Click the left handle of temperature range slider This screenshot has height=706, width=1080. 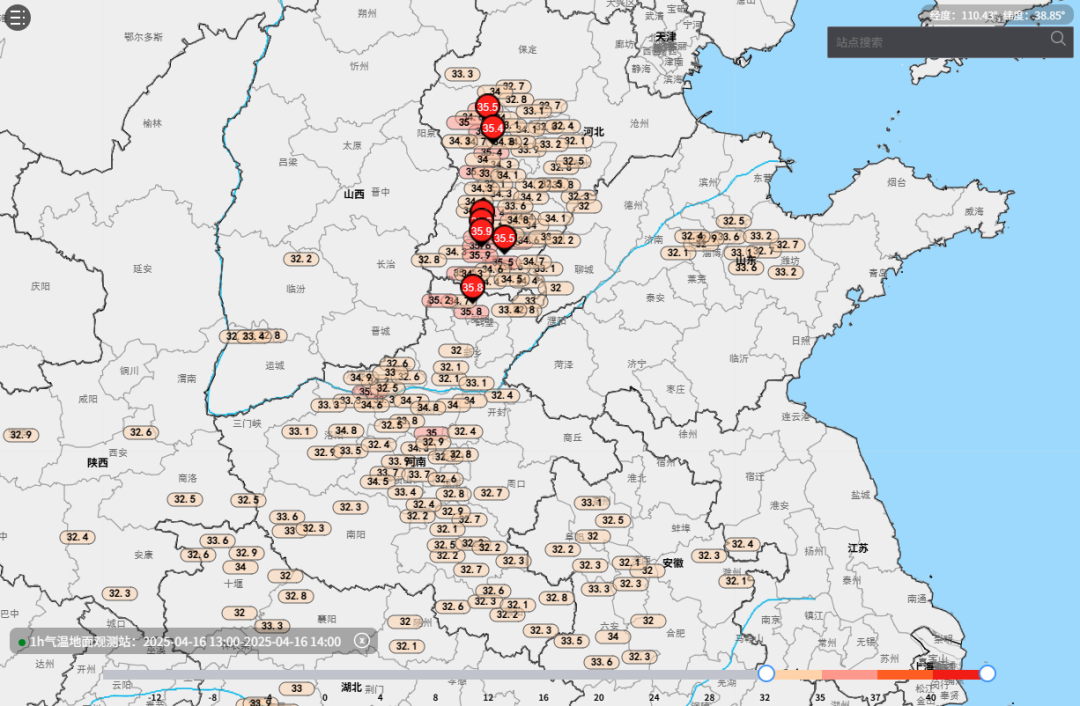(x=766, y=674)
